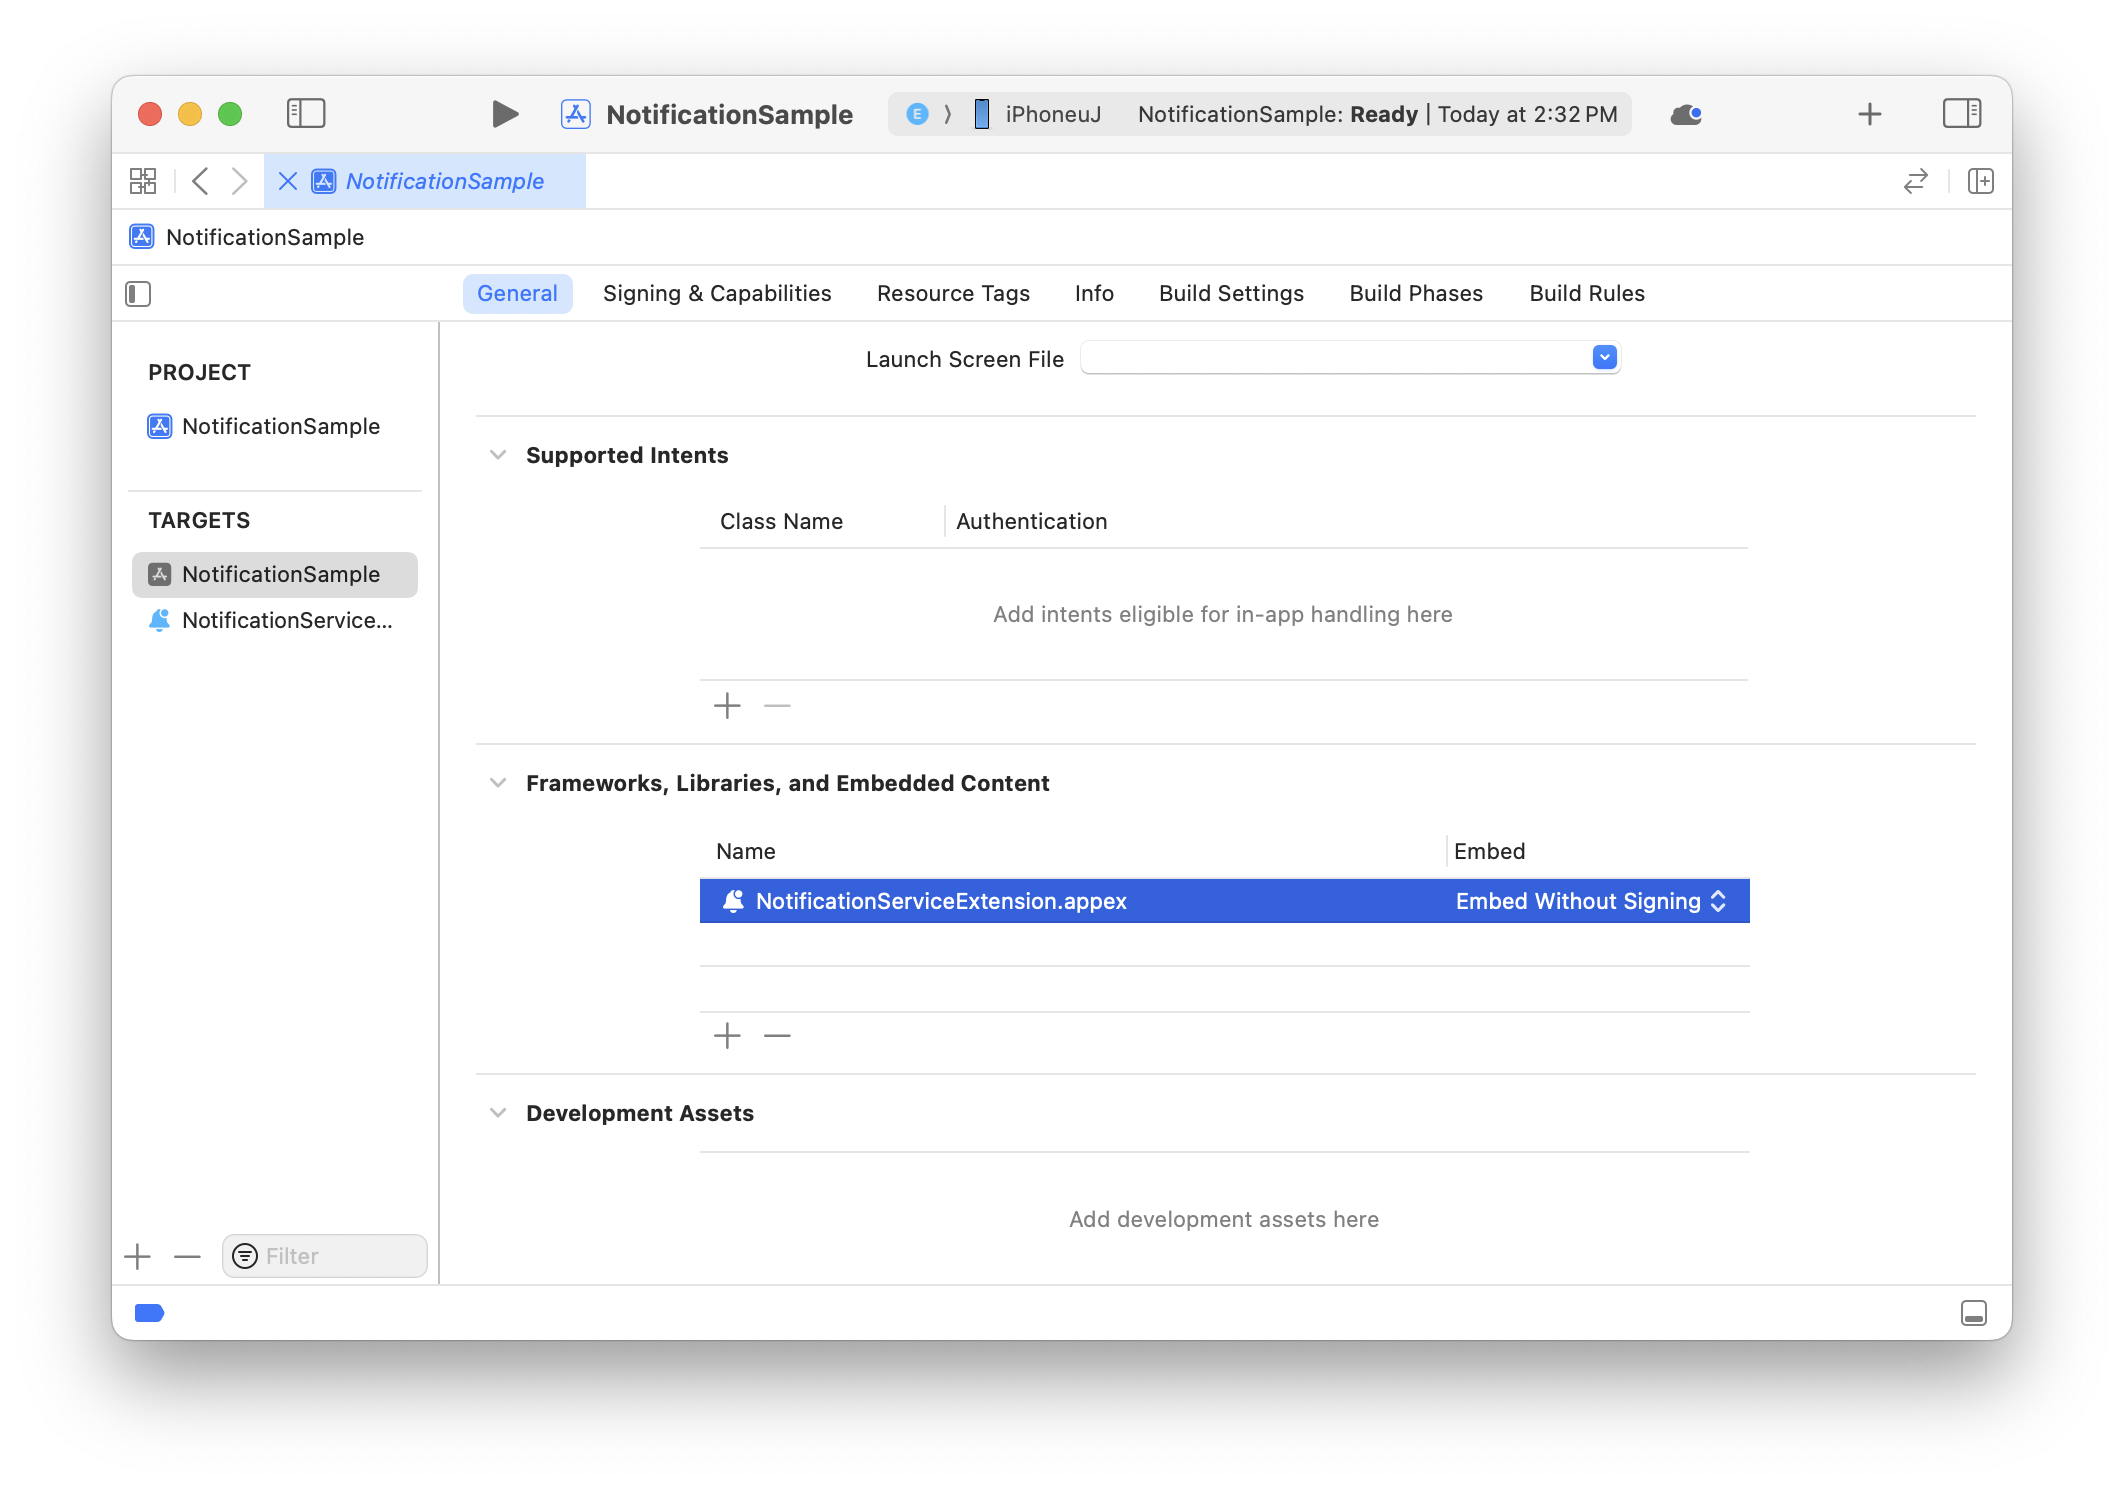2124x1488 pixels.
Task: Toggle the navigator sidebar icon
Action: 306,114
